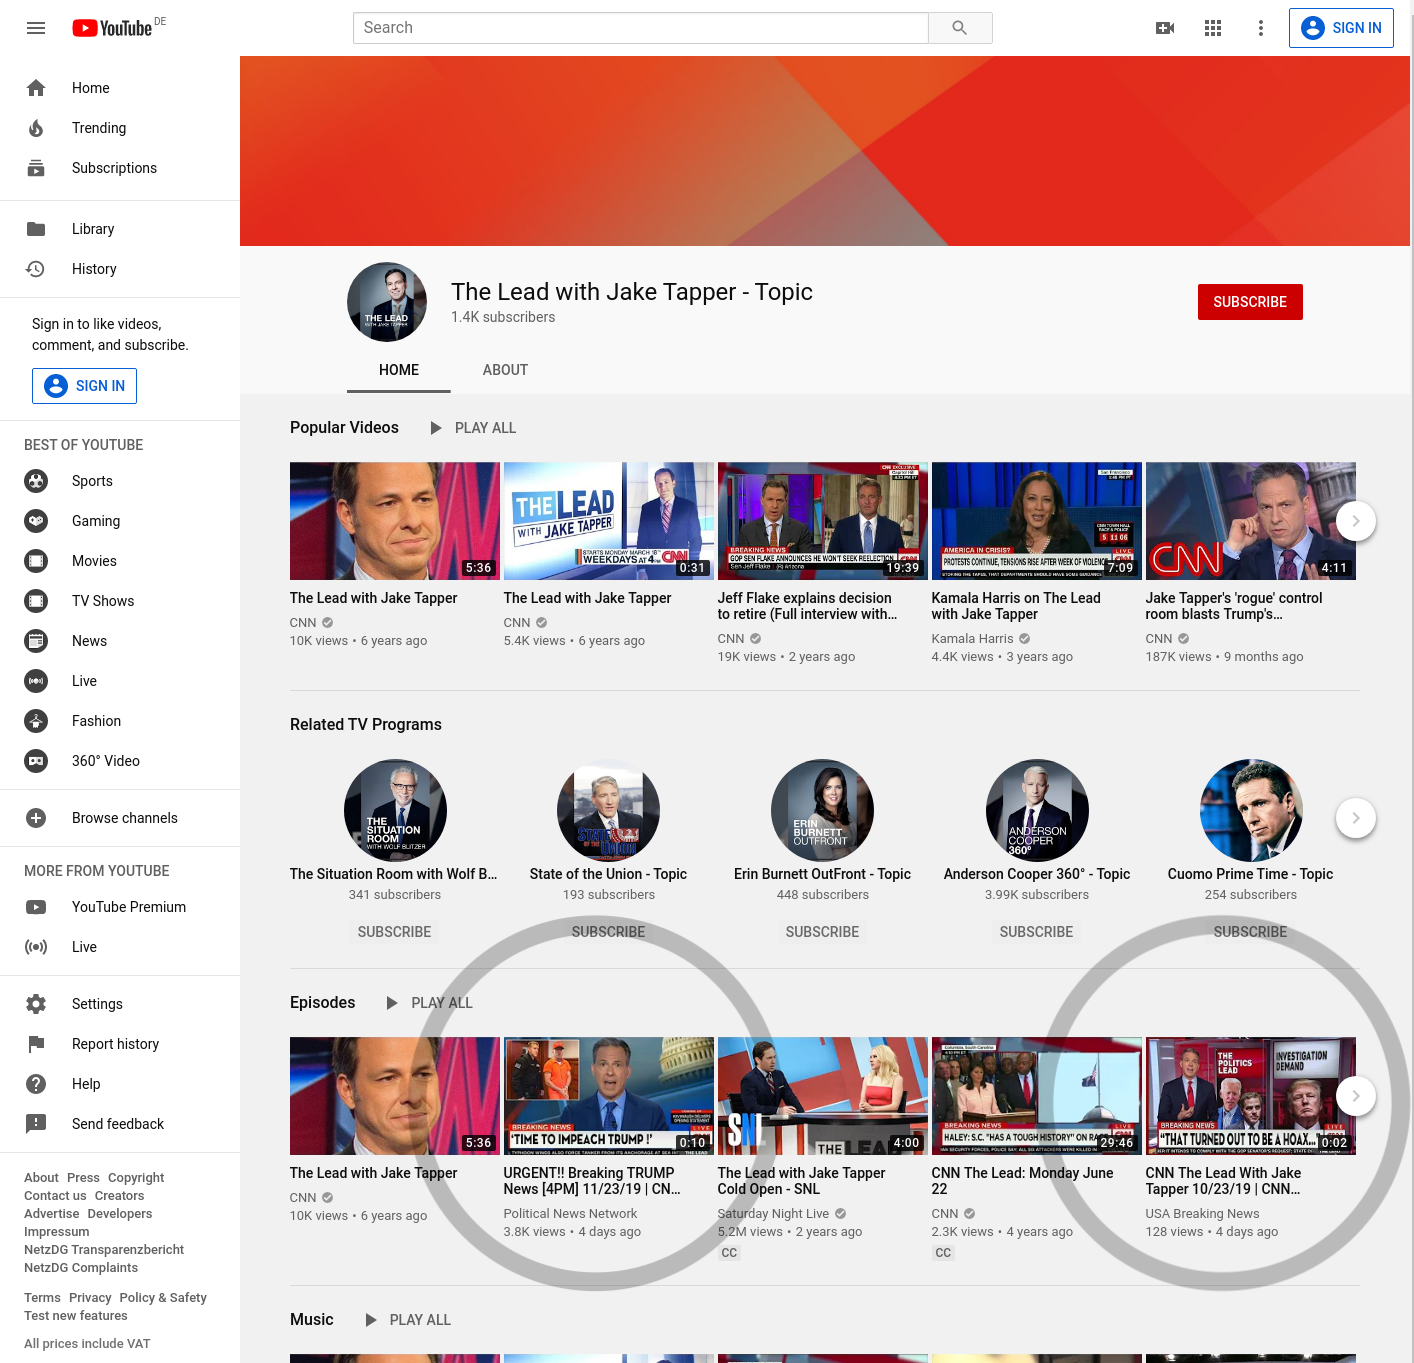Select the Movies channel icon
This screenshot has height=1363, width=1414.
(36, 561)
